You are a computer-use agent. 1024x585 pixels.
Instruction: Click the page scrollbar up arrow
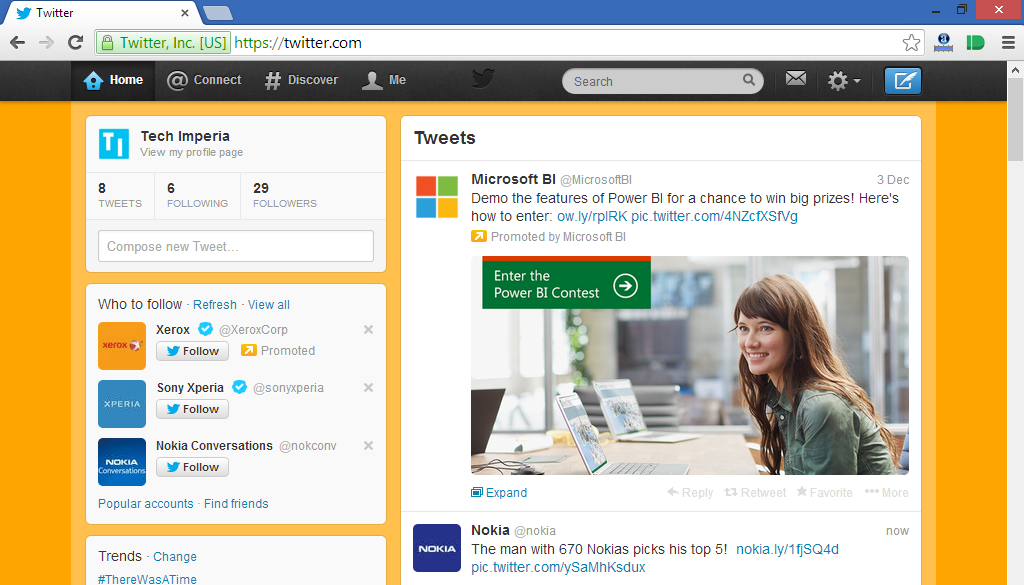(x=1015, y=69)
